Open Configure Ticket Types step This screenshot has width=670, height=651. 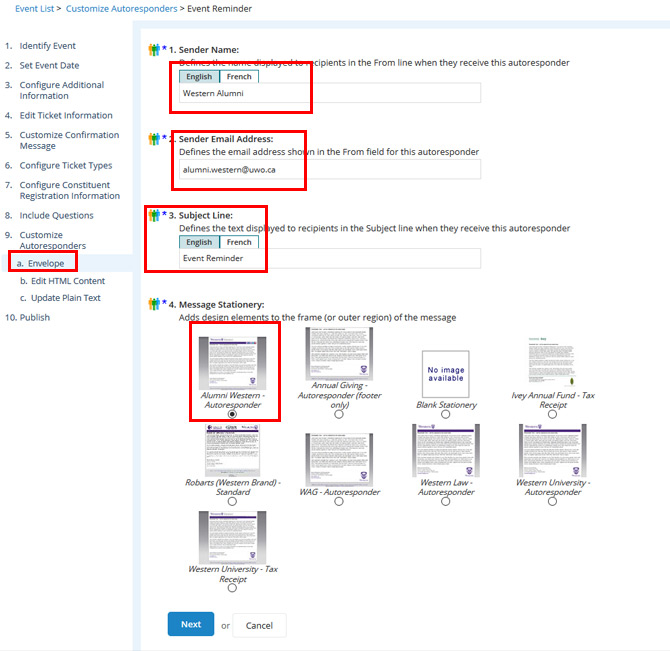(66, 165)
